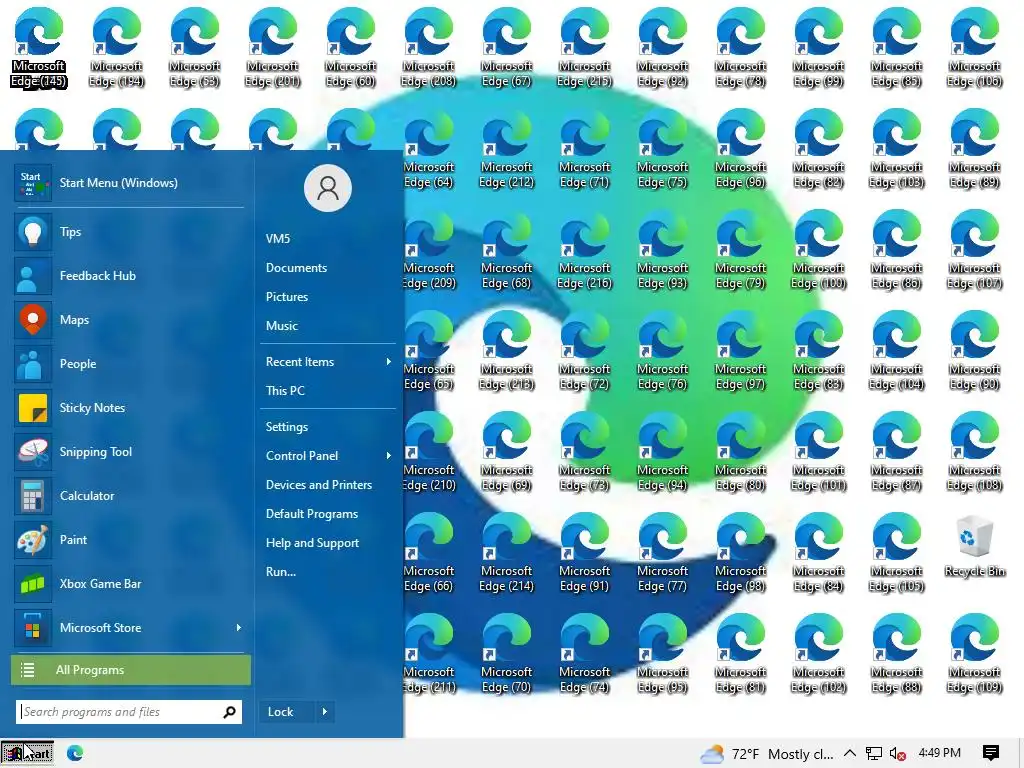Viewport: 1024px width, 768px height.
Task: Expand Microsoft Store submenu arrow
Action: [238, 628]
